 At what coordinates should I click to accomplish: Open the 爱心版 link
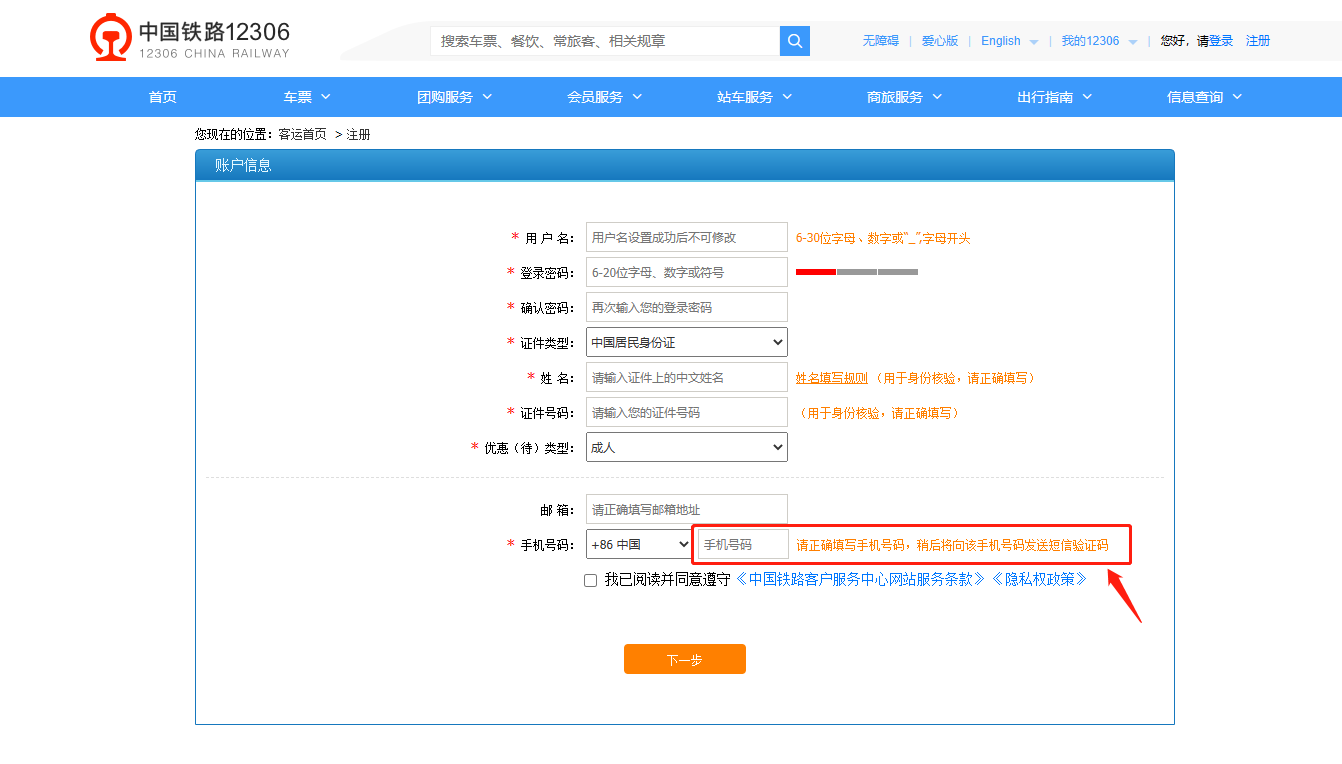click(940, 41)
